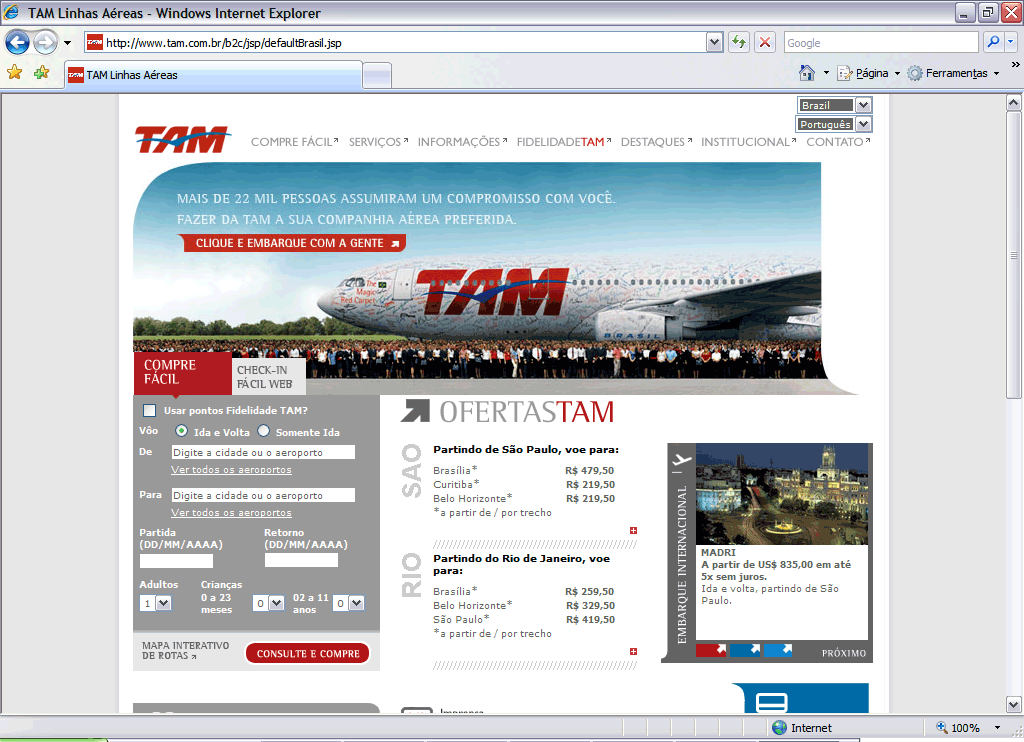This screenshot has width=1024, height=742.
Task: Click Ver todos os aeroportos under De
Action: point(231,470)
